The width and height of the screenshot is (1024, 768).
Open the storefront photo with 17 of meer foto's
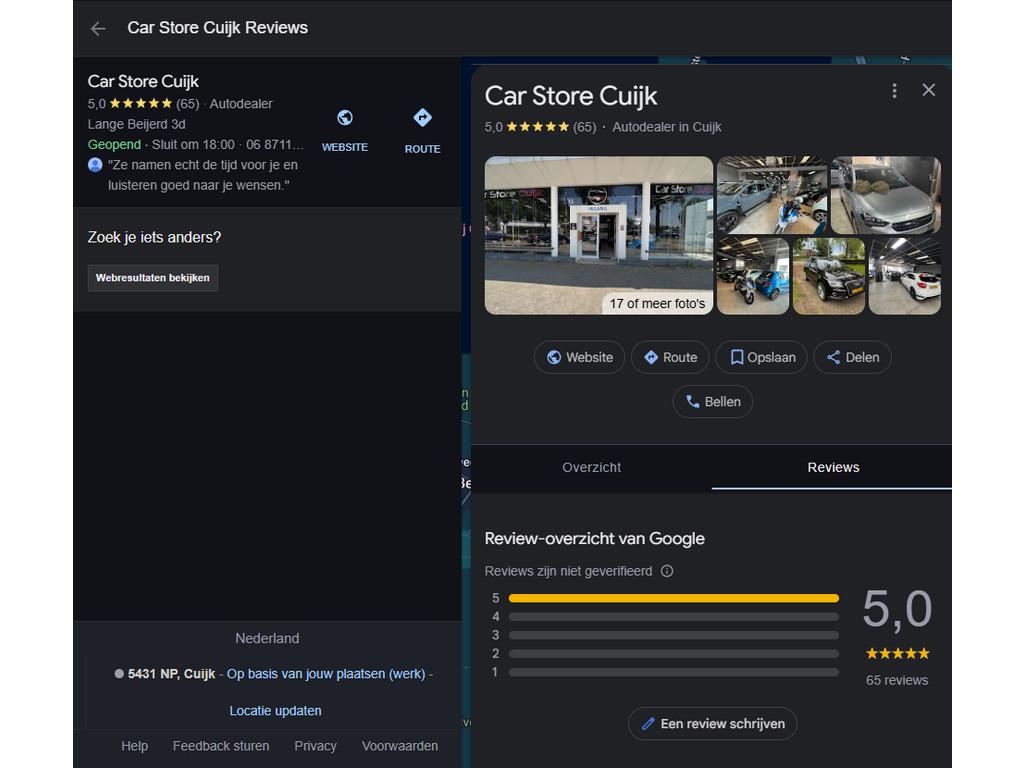(598, 235)
